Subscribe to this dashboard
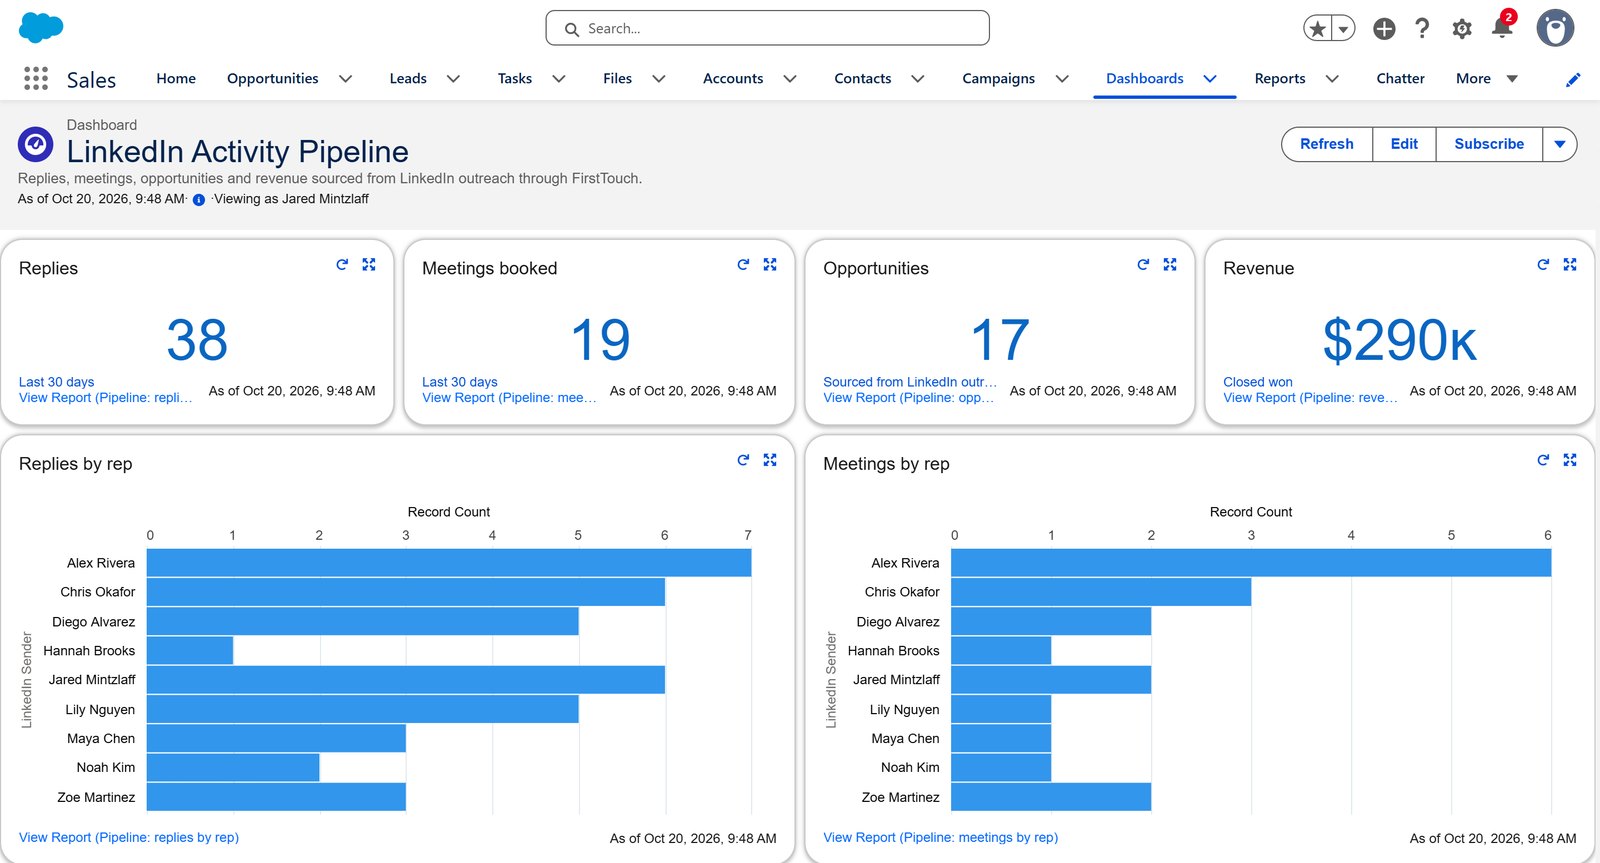The image size is (1600, 863). (x=1489, y=144)
